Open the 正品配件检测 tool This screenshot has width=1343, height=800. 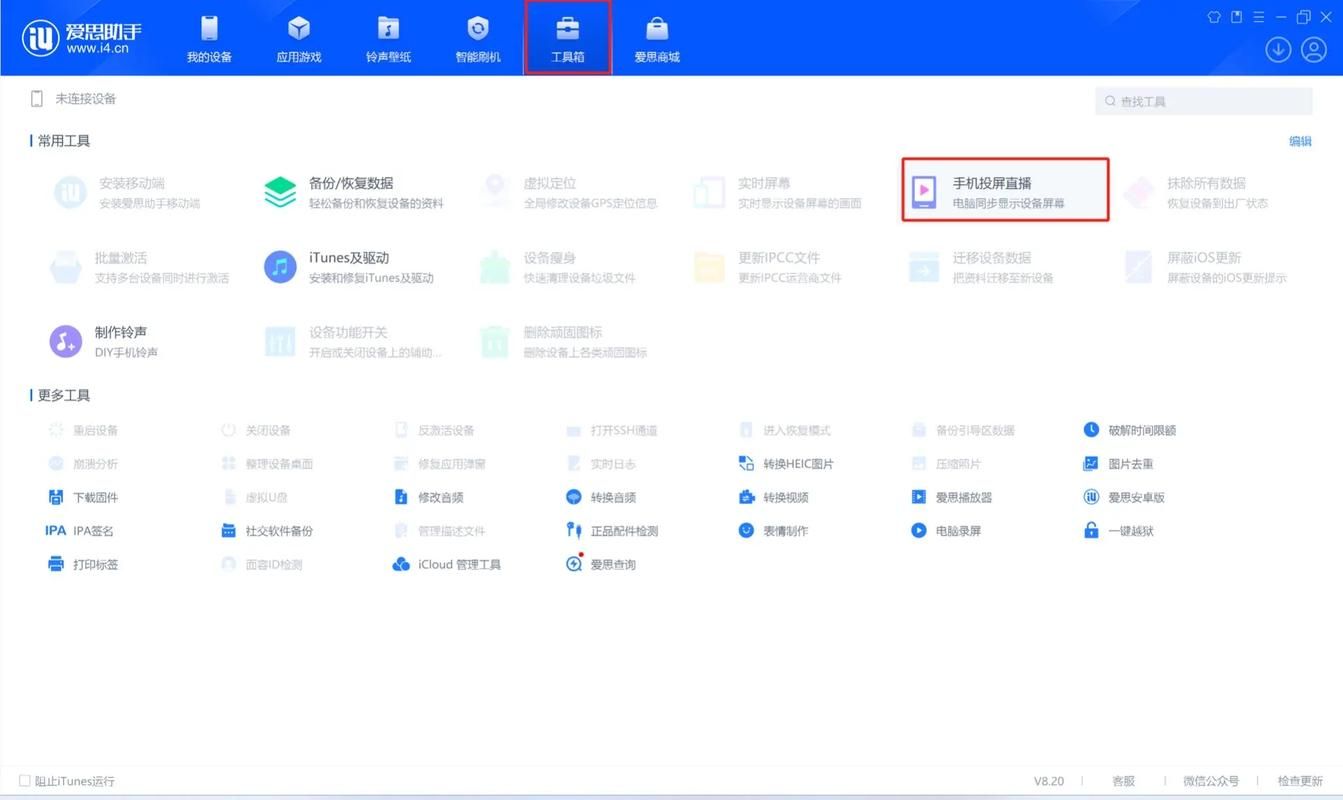tap(612, 531)
